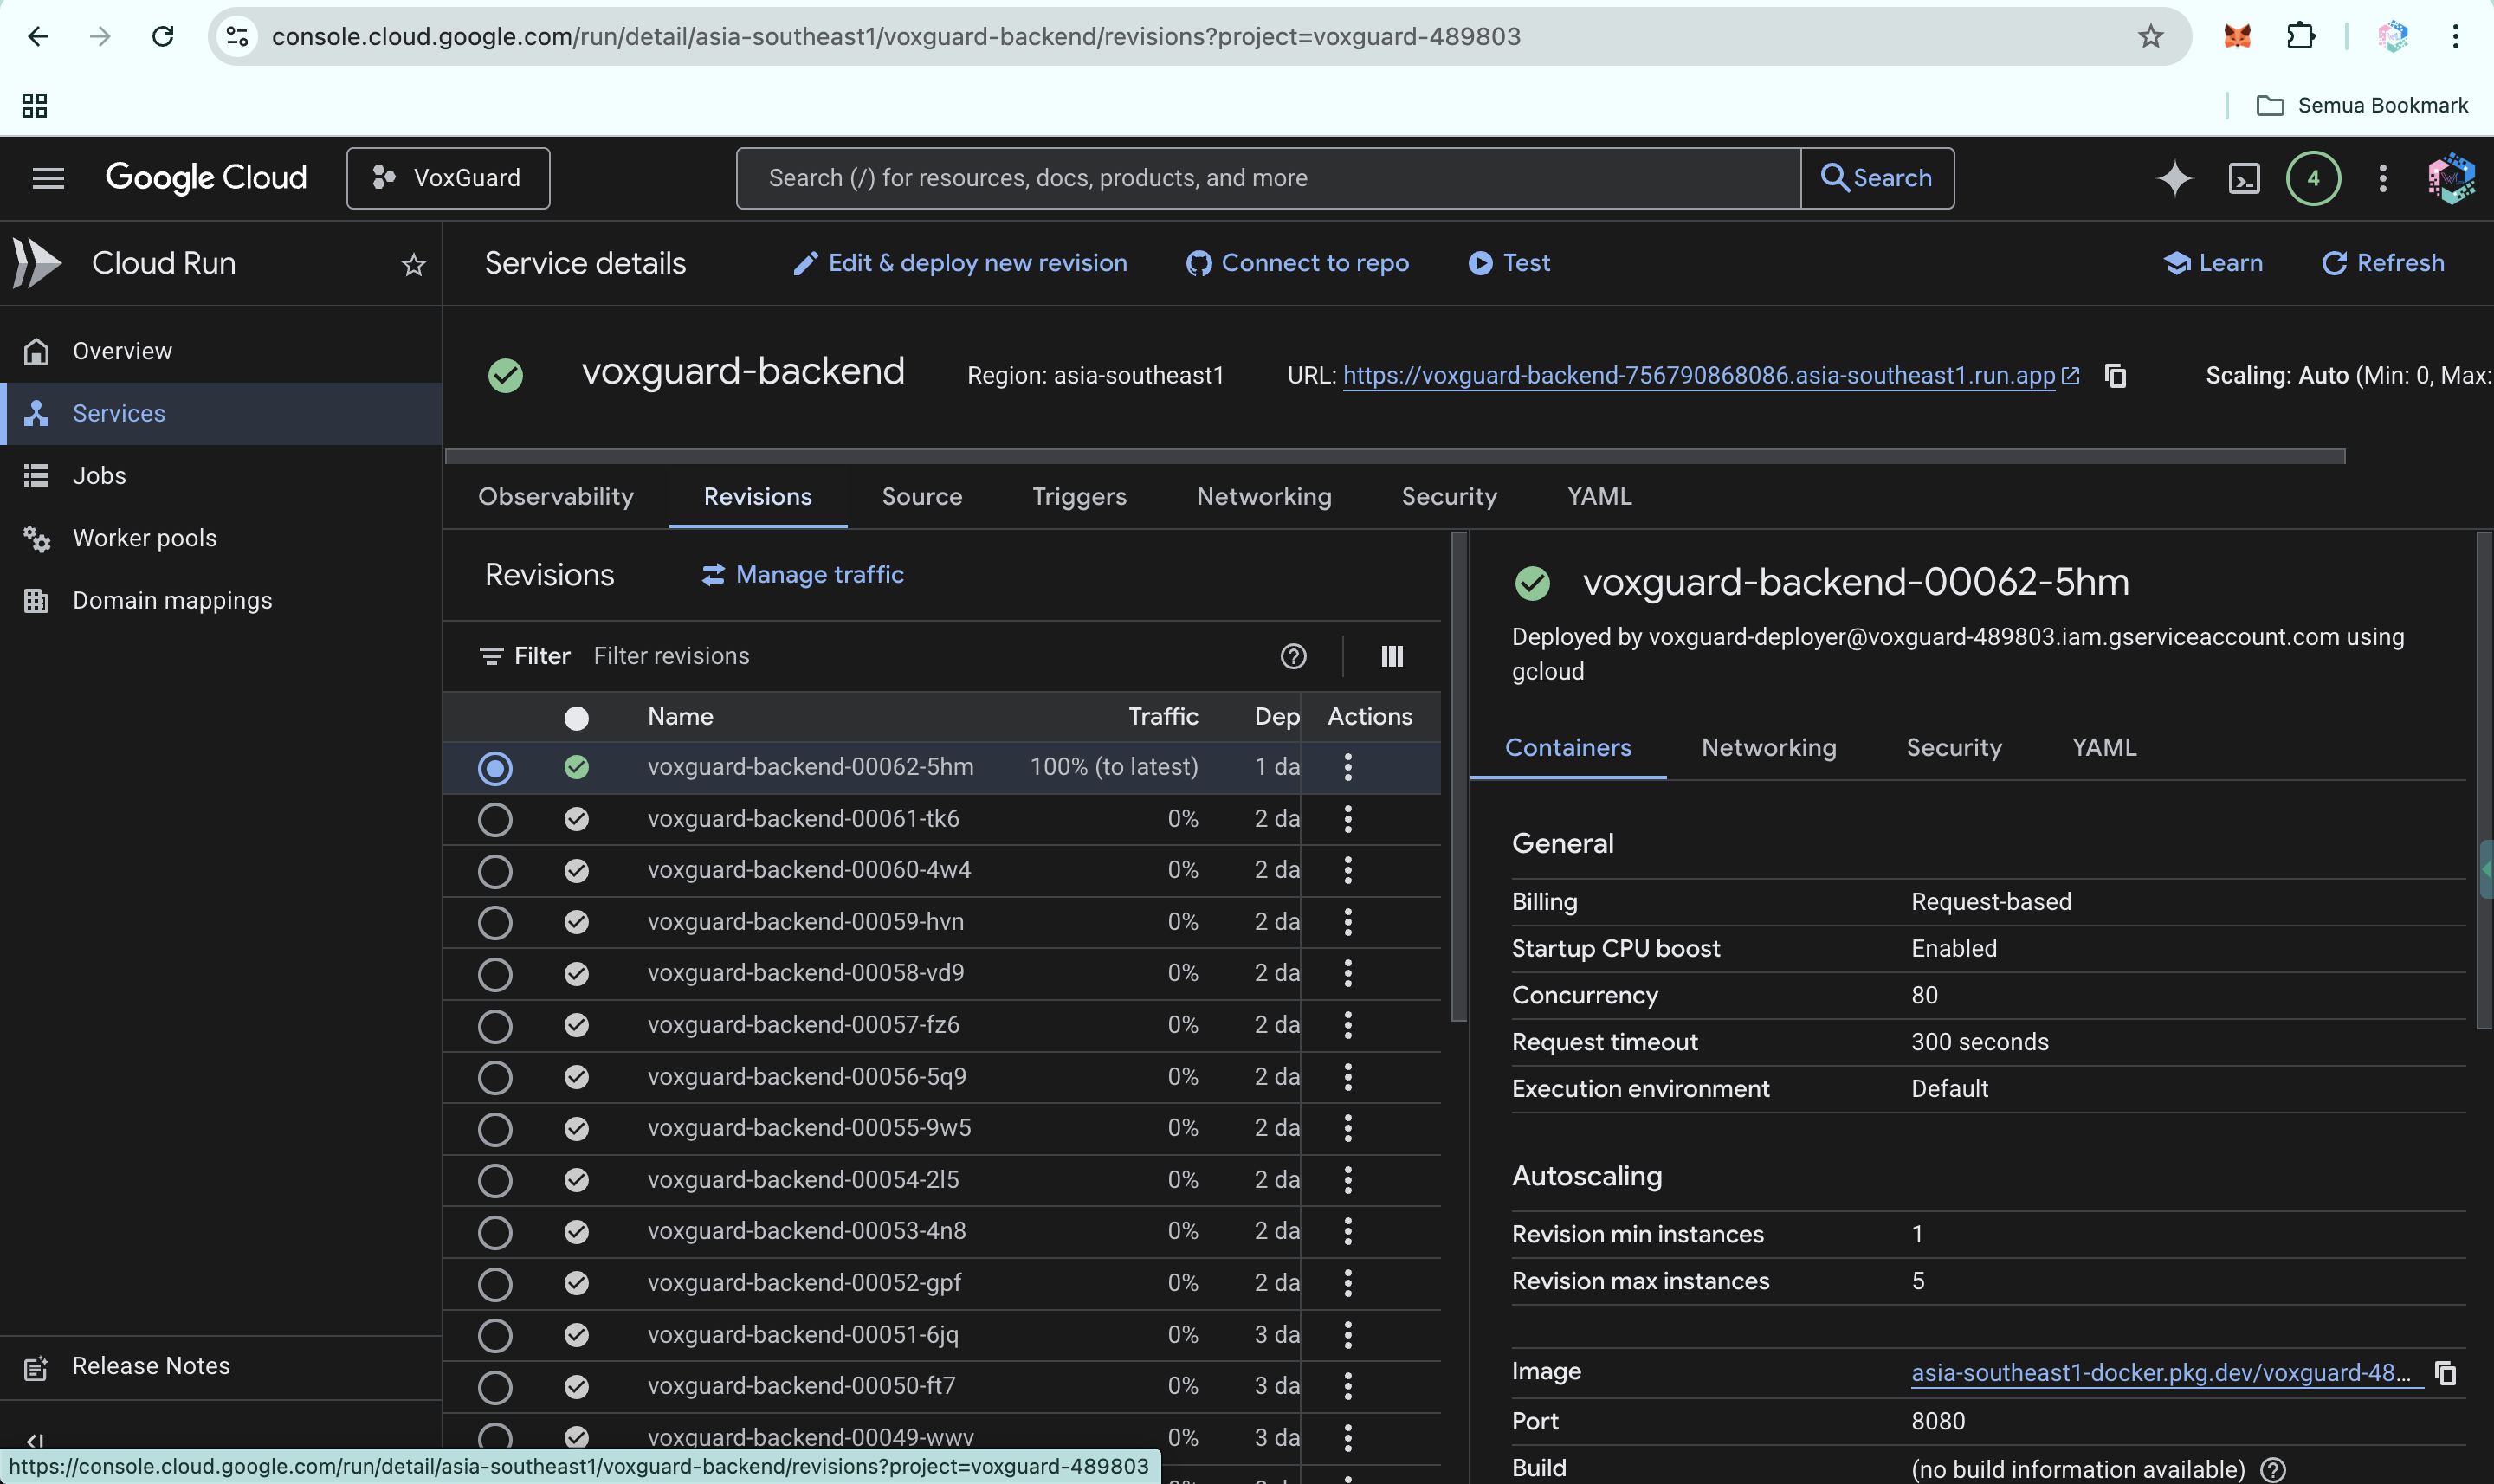This screenshot has width=2494, height=1484.
Task: Open column display options icon
Action: pos(1392,656)
